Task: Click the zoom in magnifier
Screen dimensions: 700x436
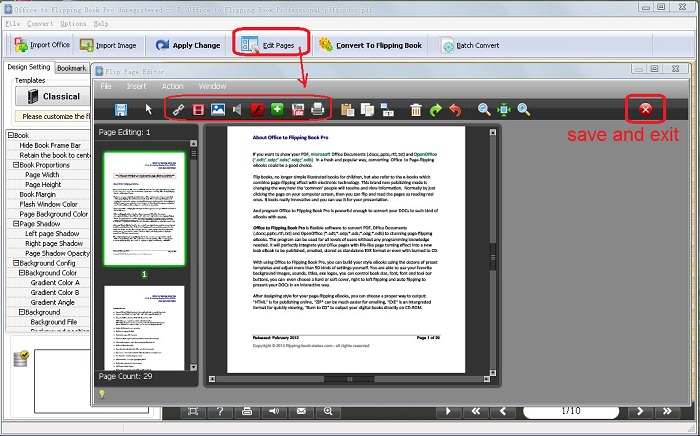Action: [x=524, y=110]
